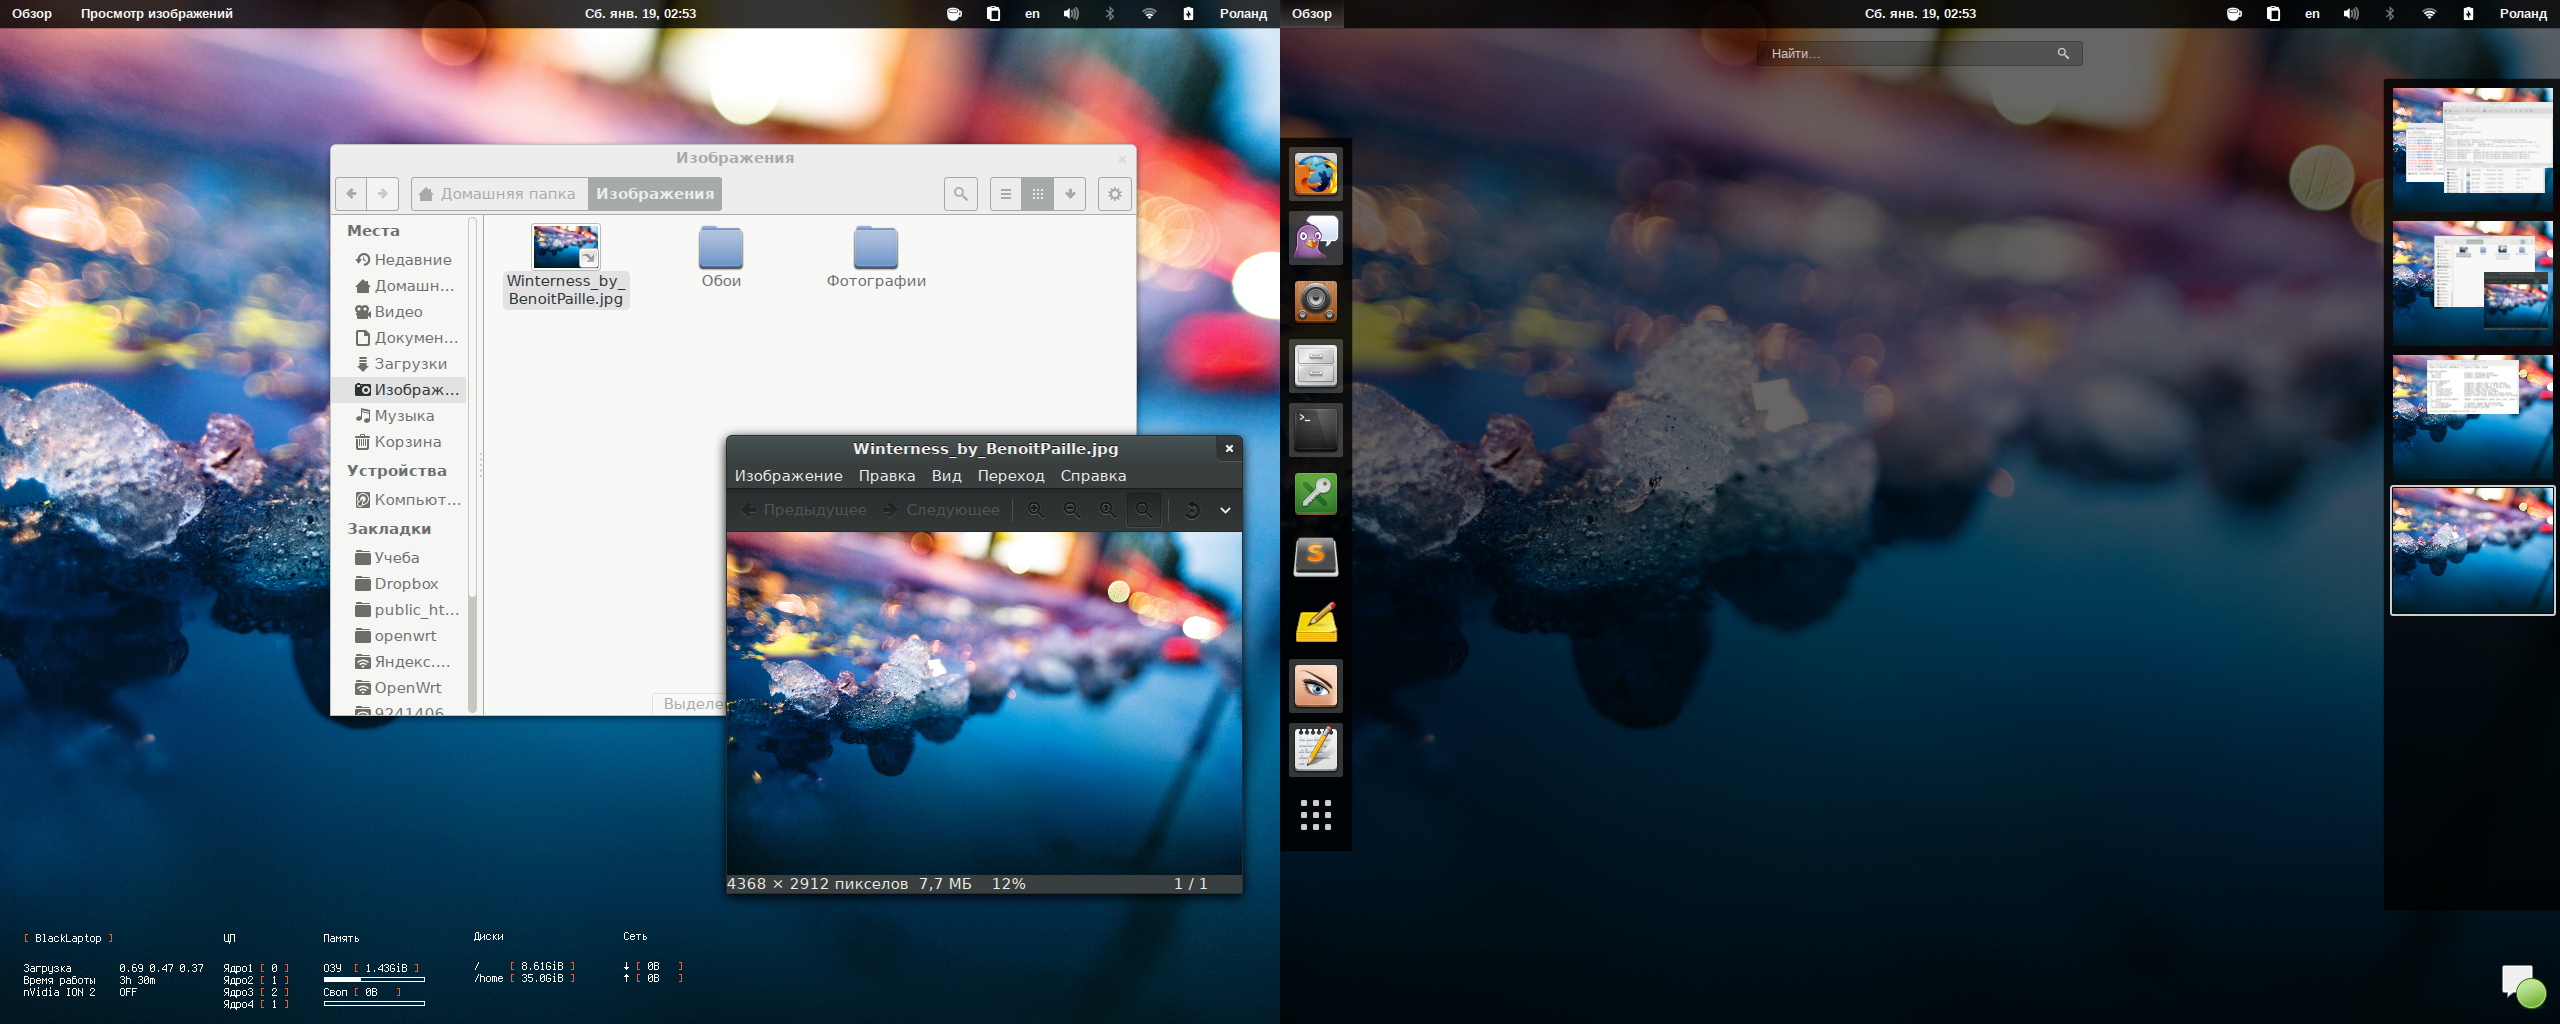This screenshot has height=1024, width=2560.
Task: Open Роланд user menu above file manager screen
Action: [1243, 14]
